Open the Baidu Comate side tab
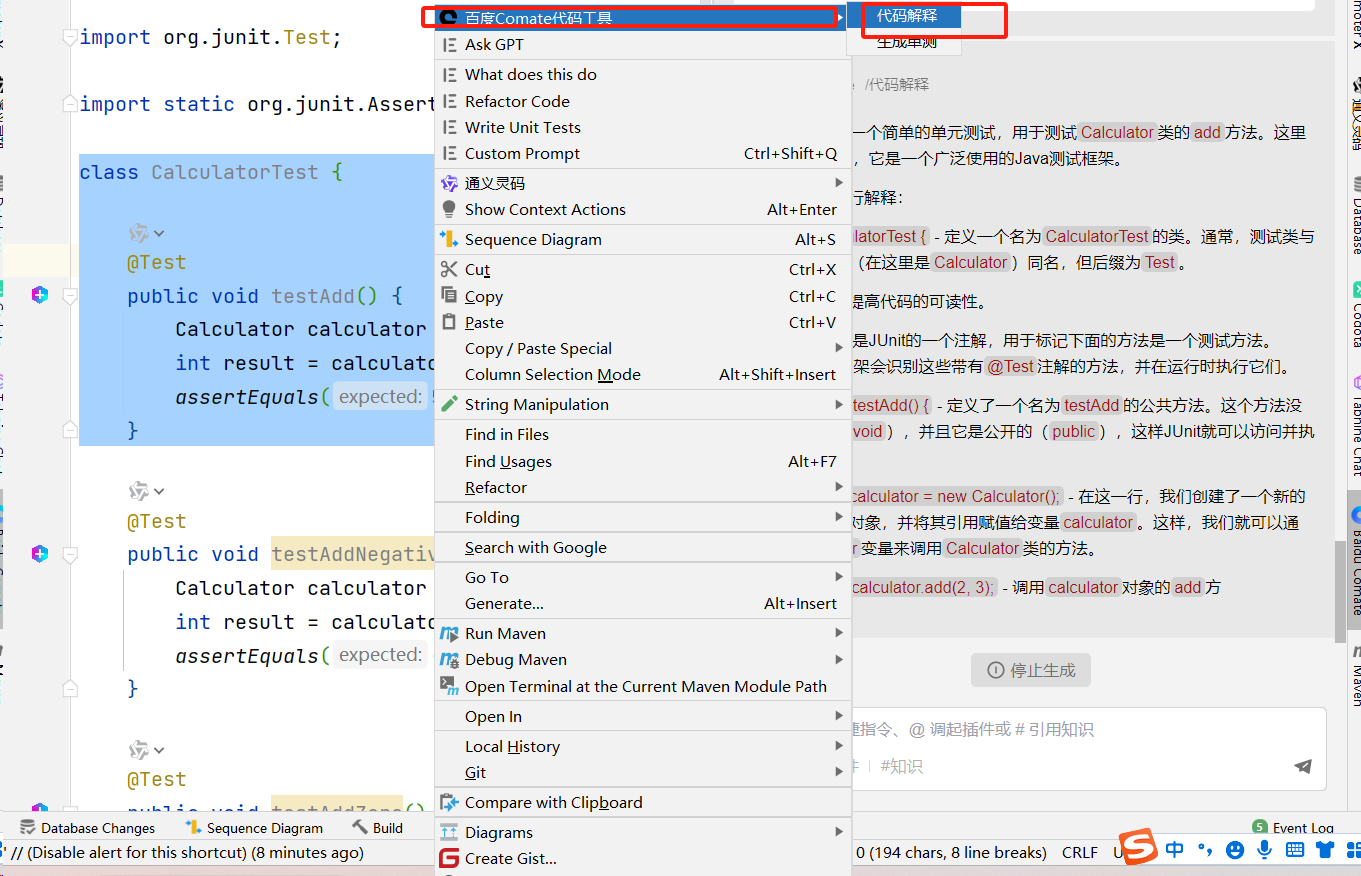 coord(1355,560)
